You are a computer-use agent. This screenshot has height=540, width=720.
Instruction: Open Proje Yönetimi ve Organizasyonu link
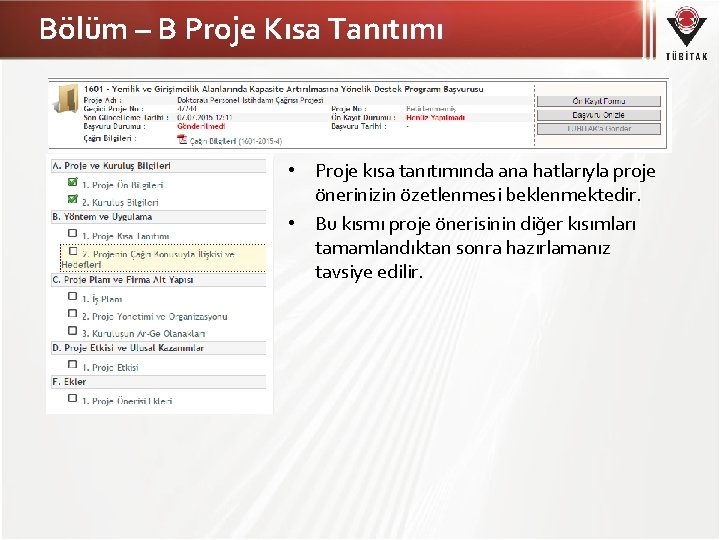click(155, 316)
